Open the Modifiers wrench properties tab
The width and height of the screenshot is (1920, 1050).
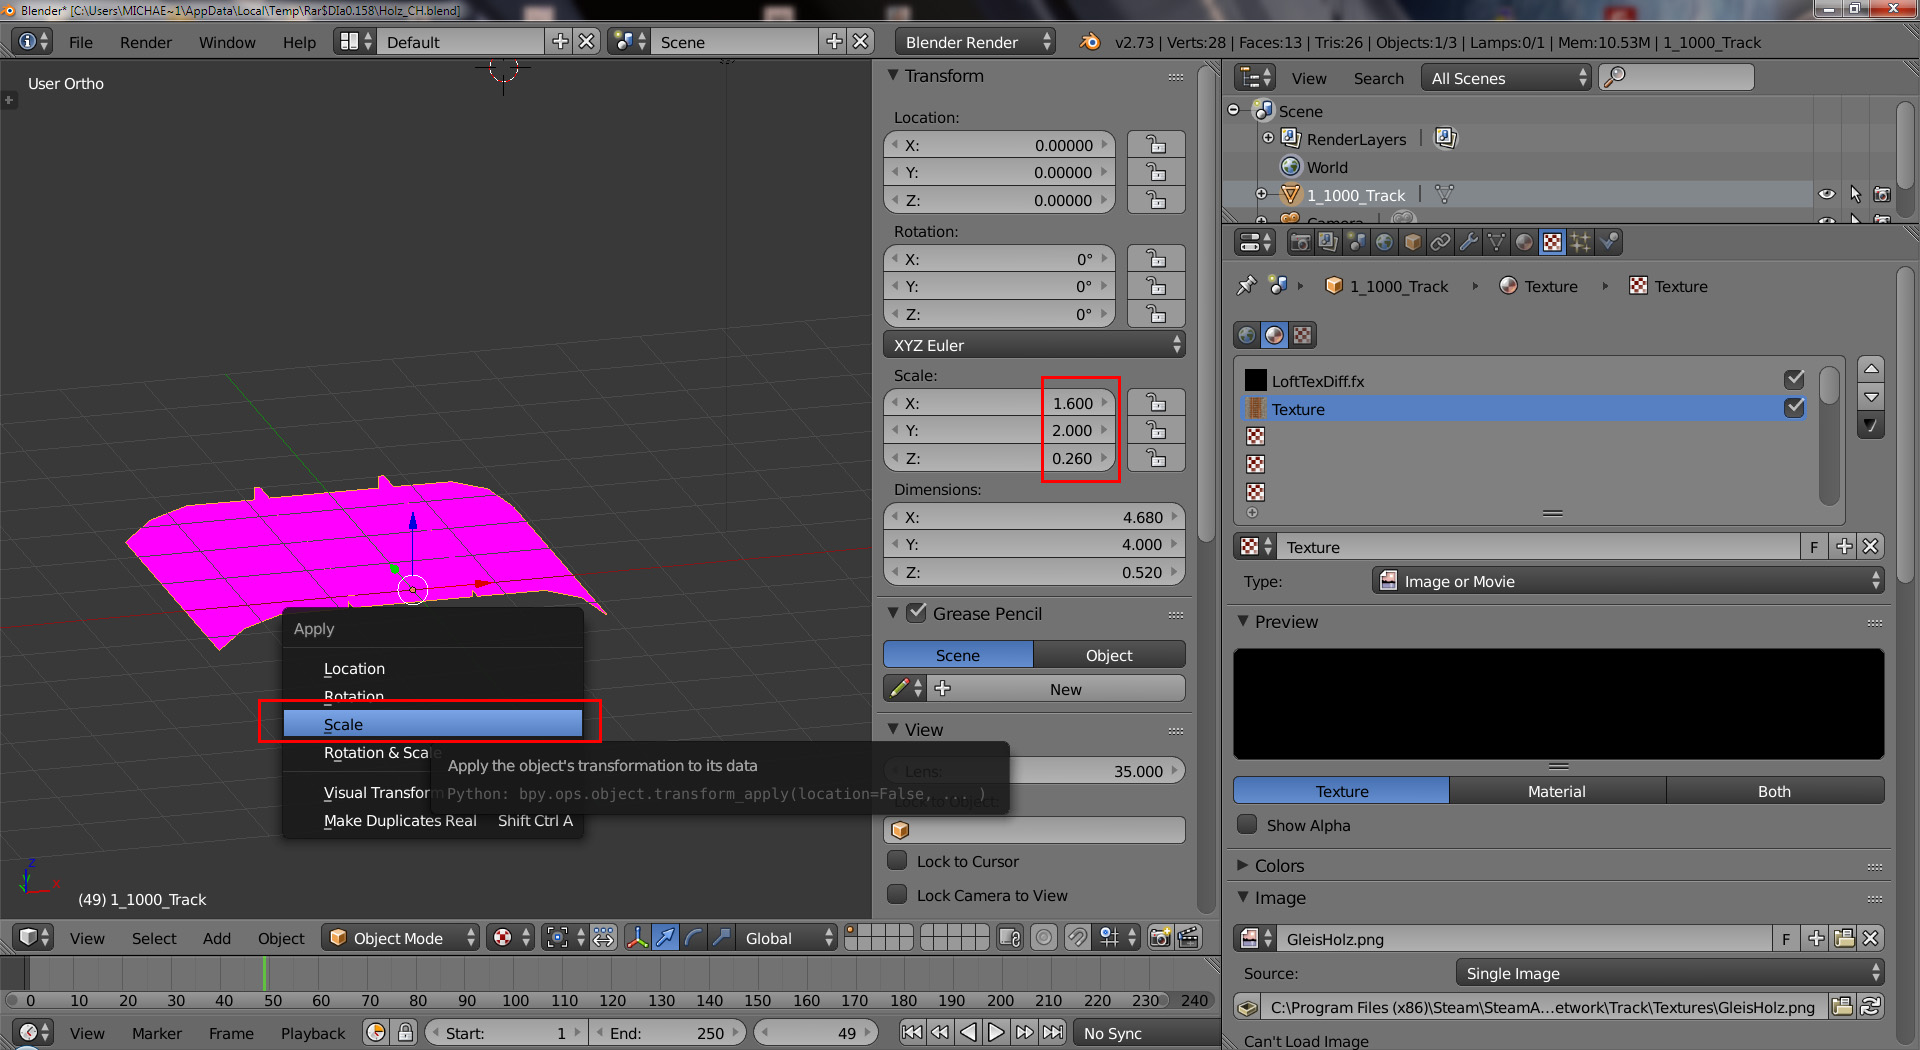1468,242
